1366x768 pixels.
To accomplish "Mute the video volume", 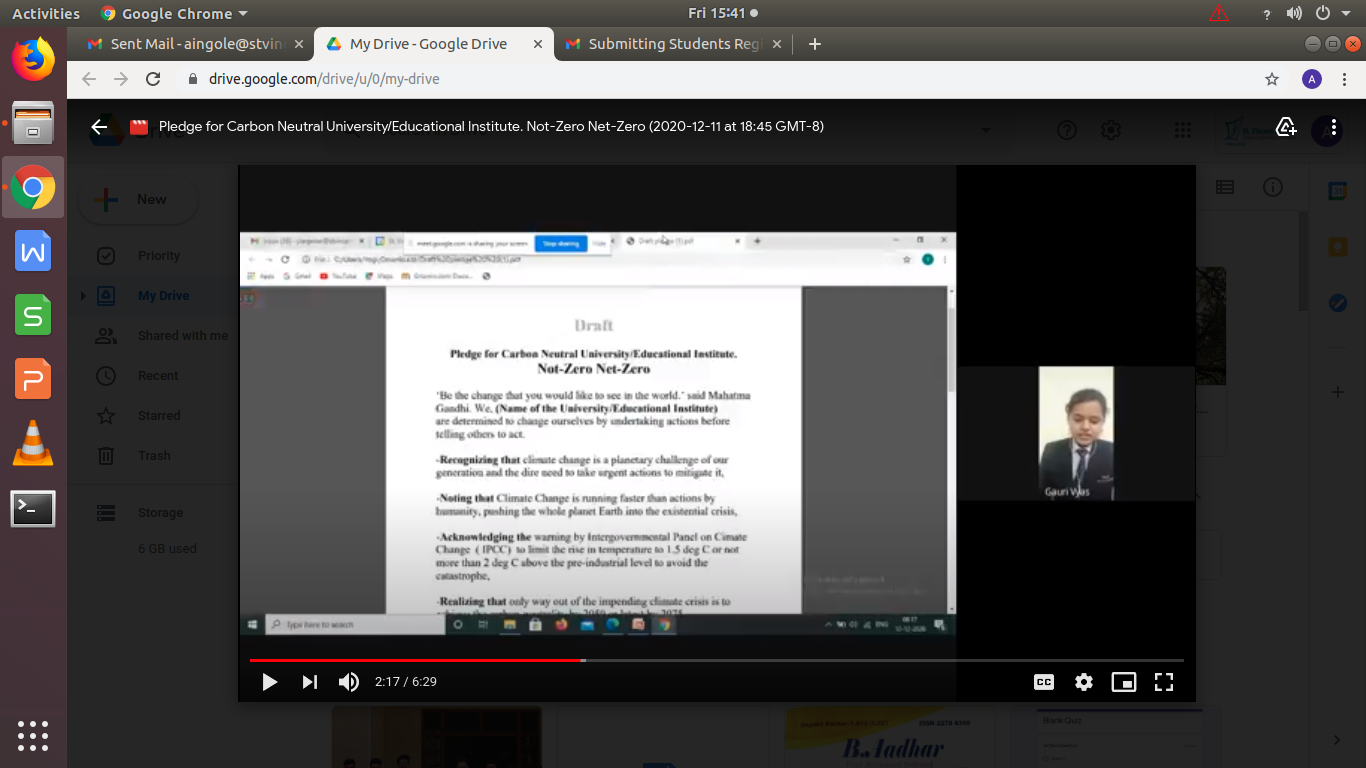I will pos(348,682).
